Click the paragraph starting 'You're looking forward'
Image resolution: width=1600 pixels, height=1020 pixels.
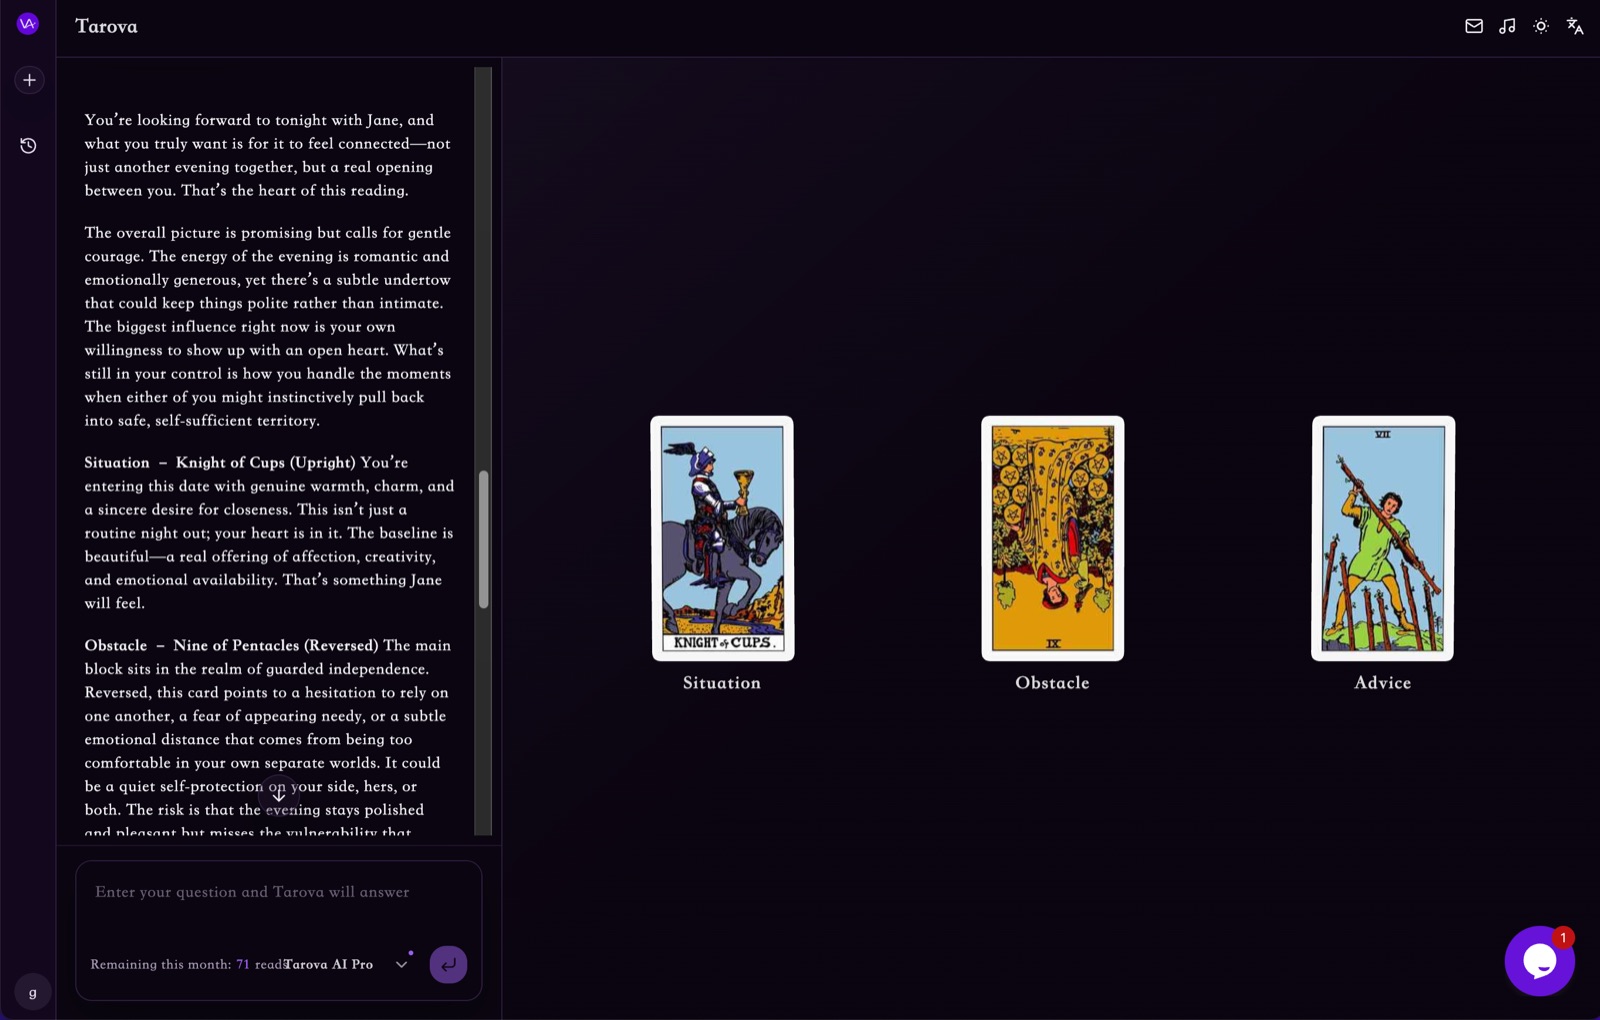coord(267,155)
